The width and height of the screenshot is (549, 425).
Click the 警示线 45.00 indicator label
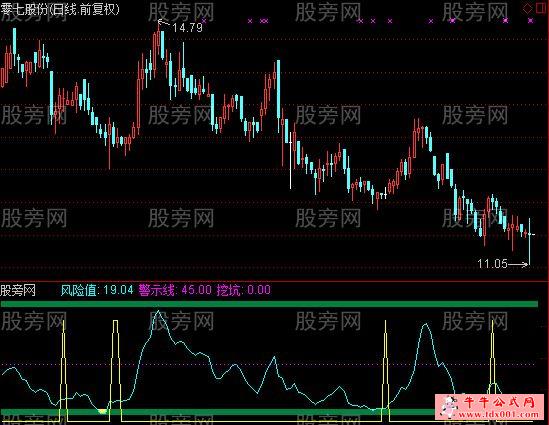[x=175, y=290]
